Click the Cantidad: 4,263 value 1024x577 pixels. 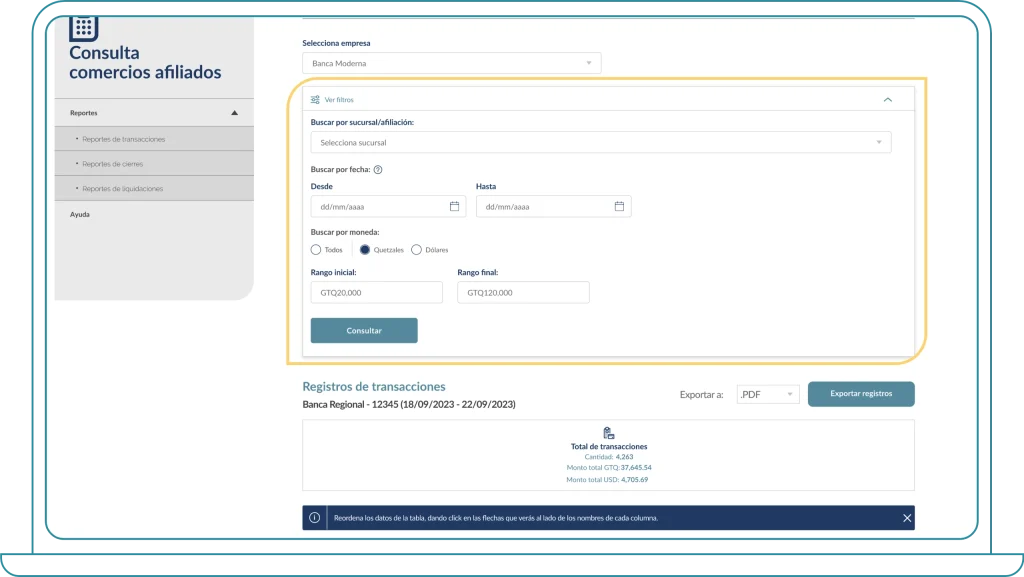pyautogui.click(x=609, y=457)
